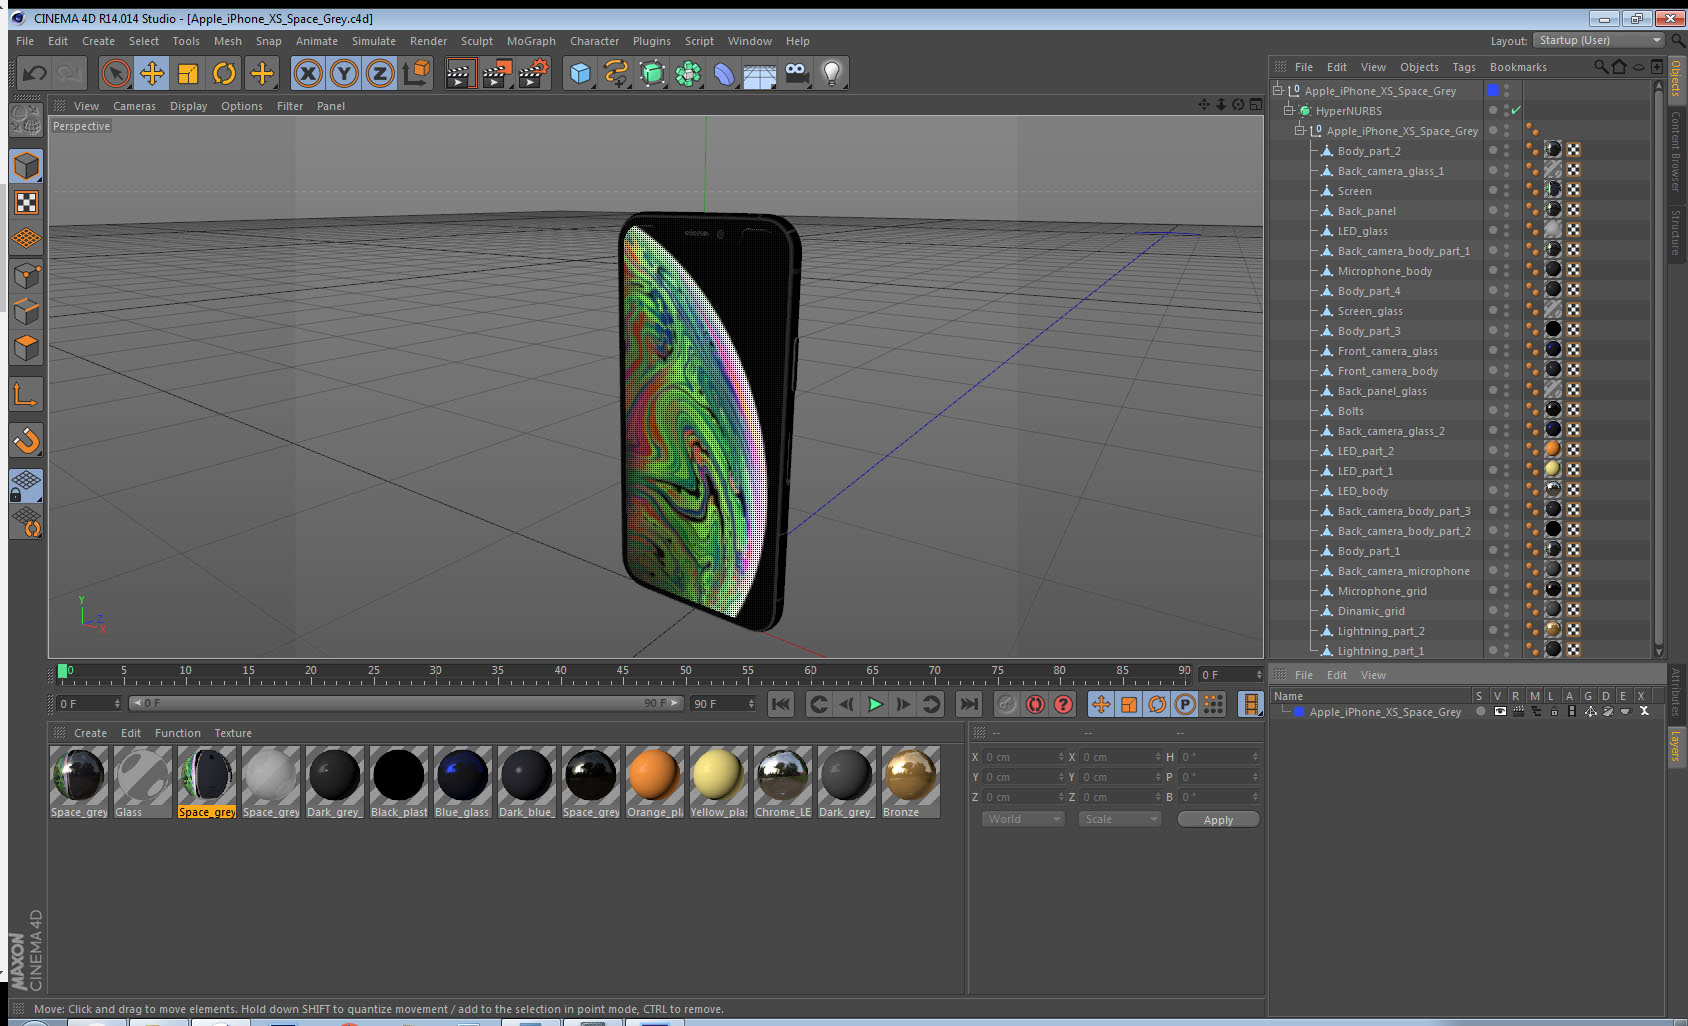
Task: Toggle Z axis lock
Action: pos(380,73)
